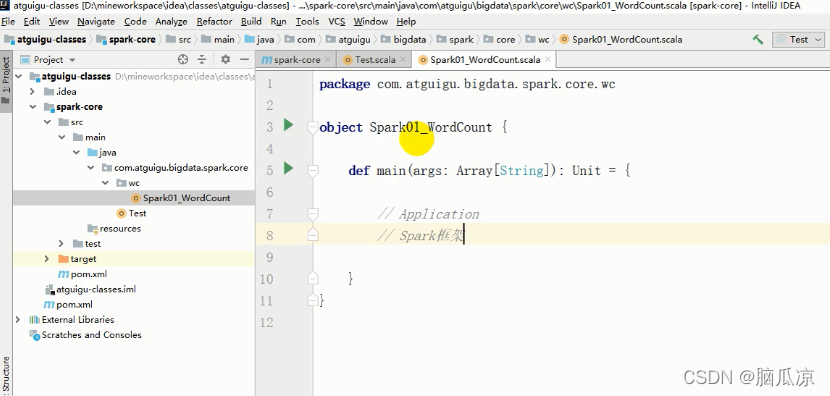The width and height of the screenshot is (830, 396).
Task: Open the Edit menu
Action: (32, 22)
